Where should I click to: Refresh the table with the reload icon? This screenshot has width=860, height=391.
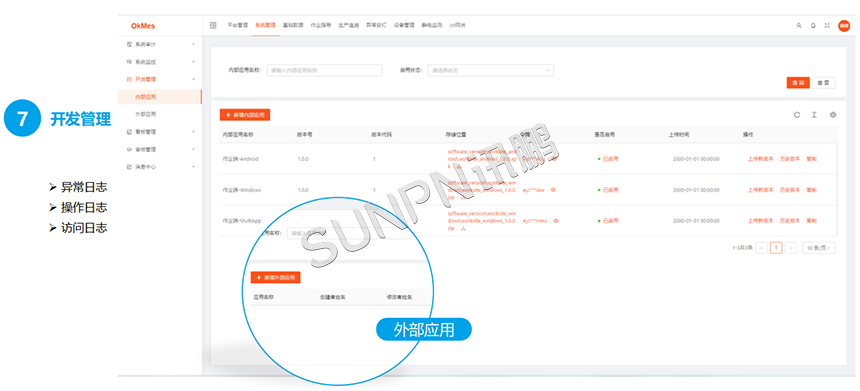tap(797, 115)
